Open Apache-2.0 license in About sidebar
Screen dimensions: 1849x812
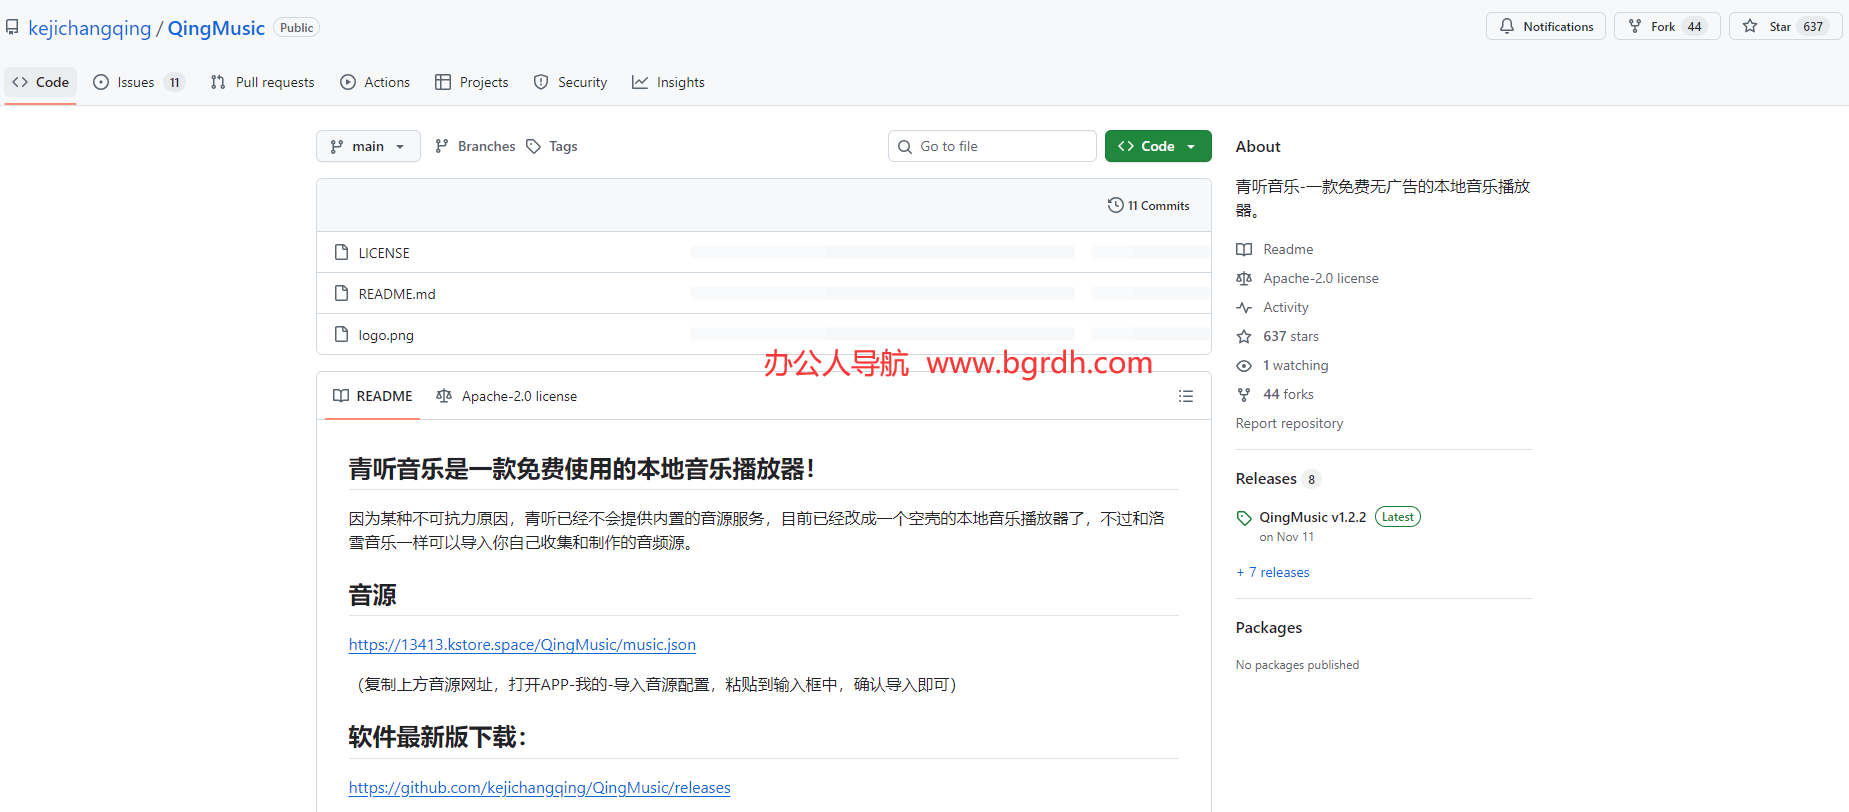1320,278
